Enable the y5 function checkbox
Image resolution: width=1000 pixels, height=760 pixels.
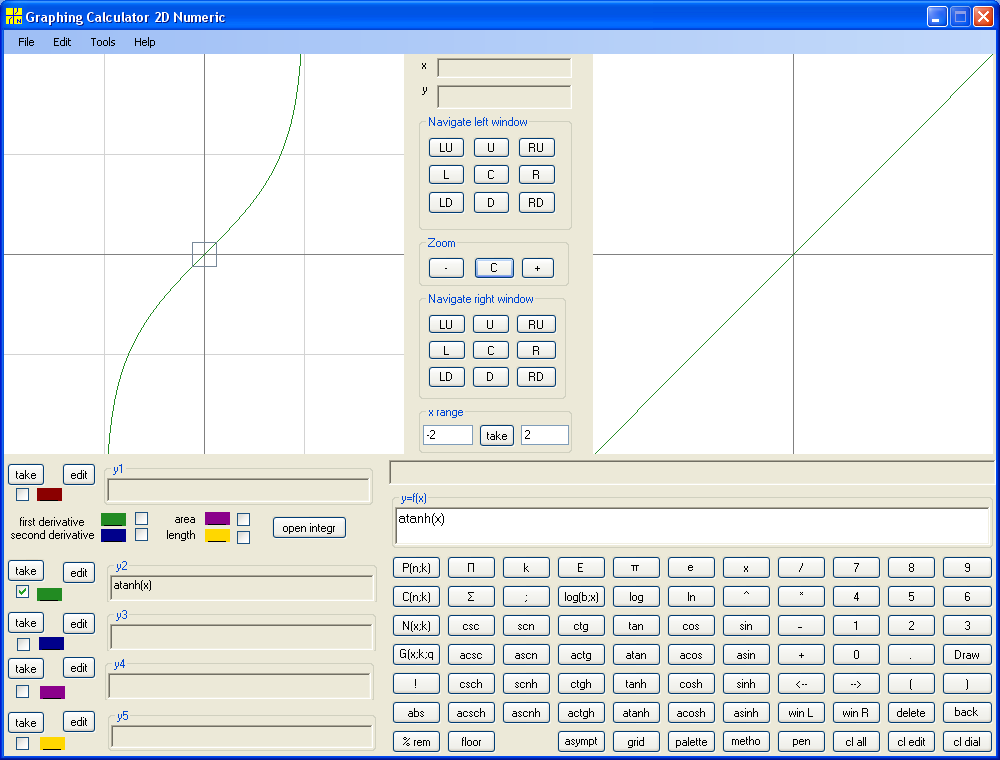(x=23, y=743)
